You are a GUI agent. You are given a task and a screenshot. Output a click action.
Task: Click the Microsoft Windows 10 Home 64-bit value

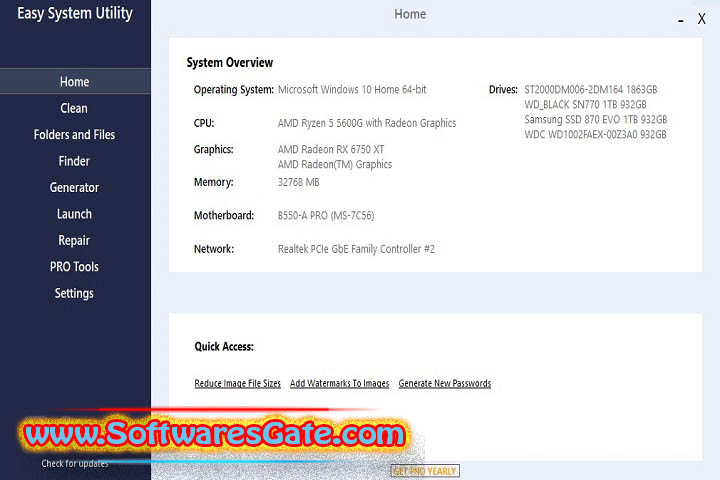pyautogui.click(x=352, y=90)
